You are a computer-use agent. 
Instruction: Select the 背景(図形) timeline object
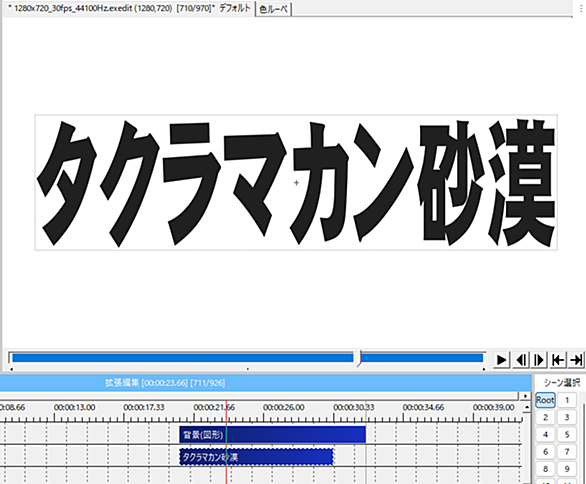[x=272, y=435]
